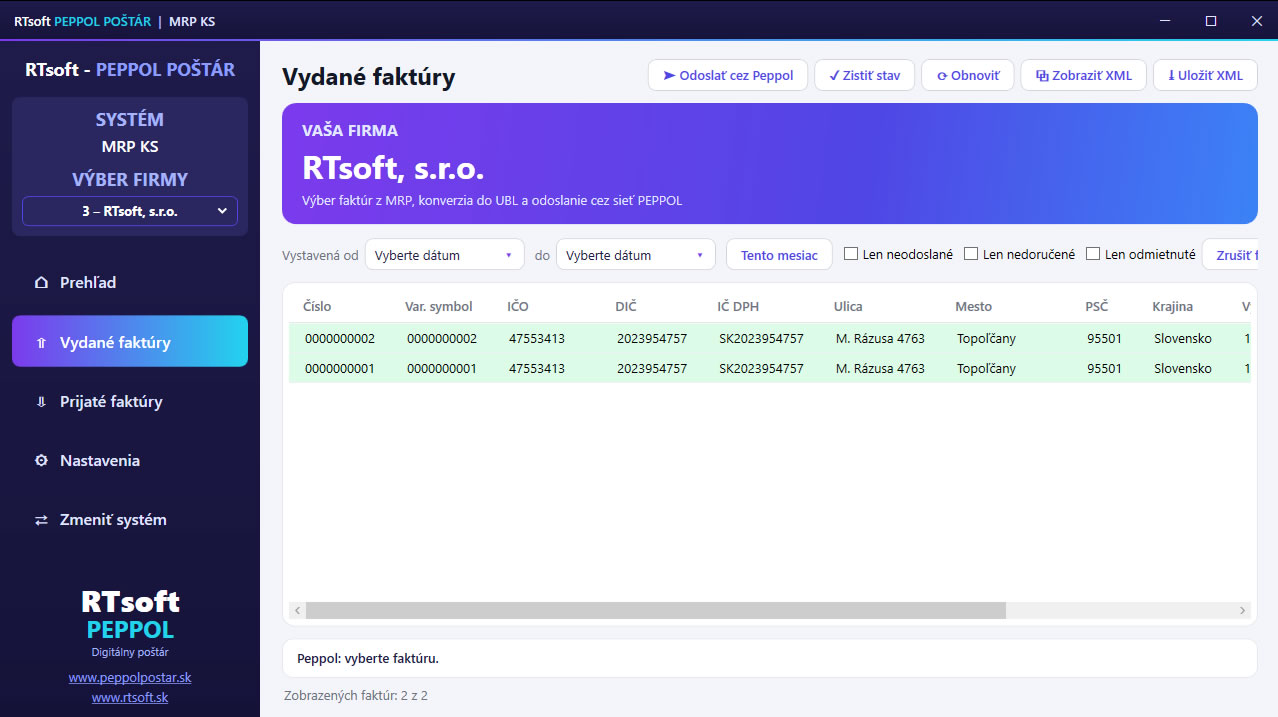Enable the Len odmietnuté checkbox

[x=1093, y=254]
